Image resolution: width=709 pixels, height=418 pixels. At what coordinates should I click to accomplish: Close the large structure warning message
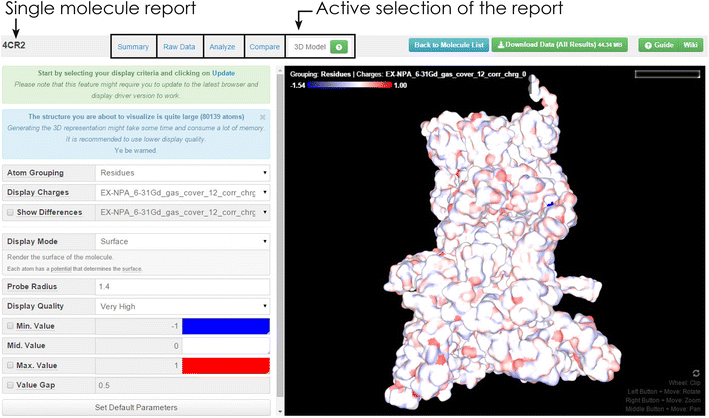click(263, 117)
